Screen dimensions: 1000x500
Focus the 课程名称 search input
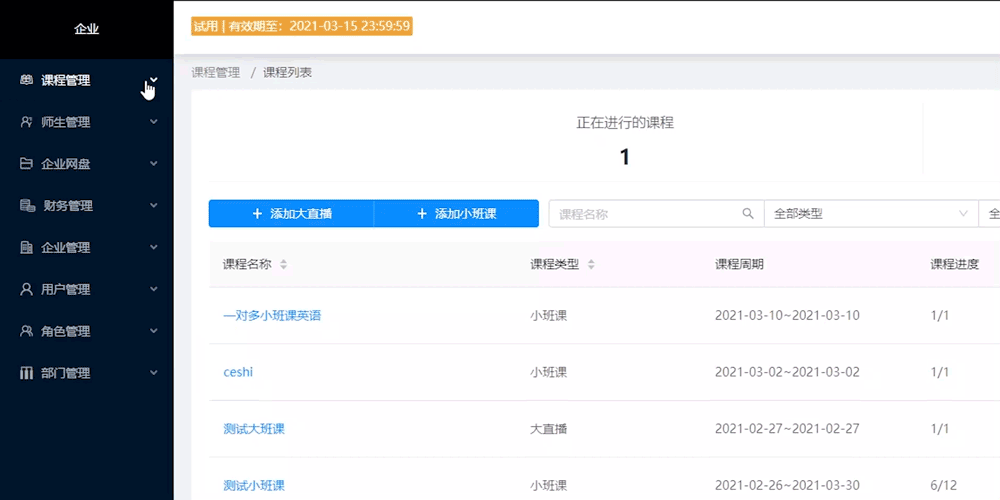pos(657,214)
